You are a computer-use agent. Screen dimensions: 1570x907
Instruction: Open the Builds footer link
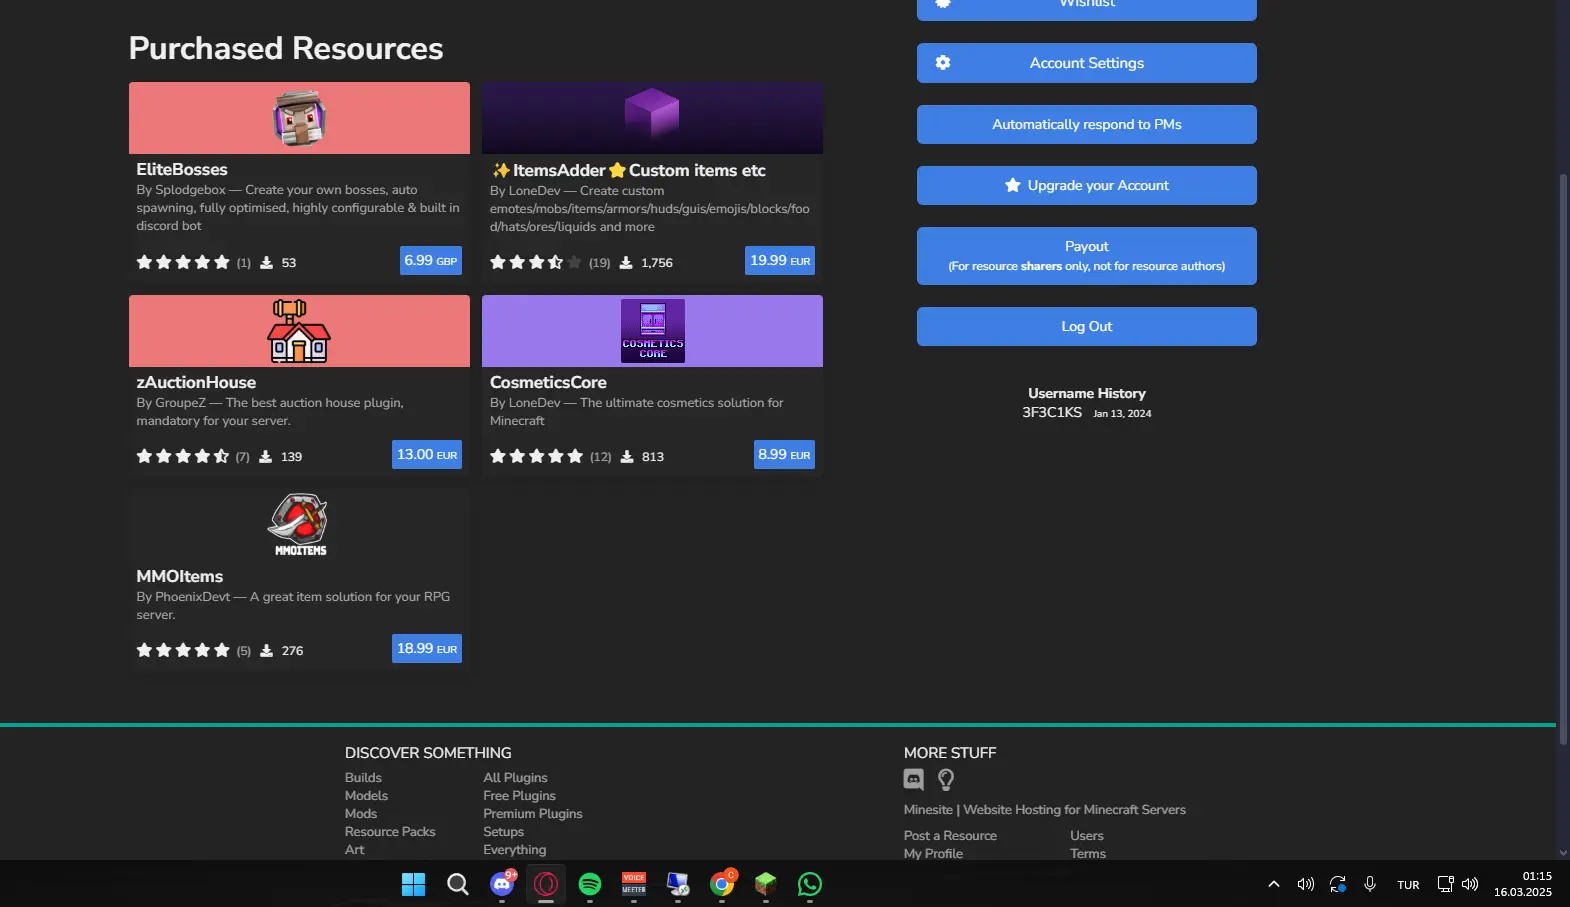363,778
